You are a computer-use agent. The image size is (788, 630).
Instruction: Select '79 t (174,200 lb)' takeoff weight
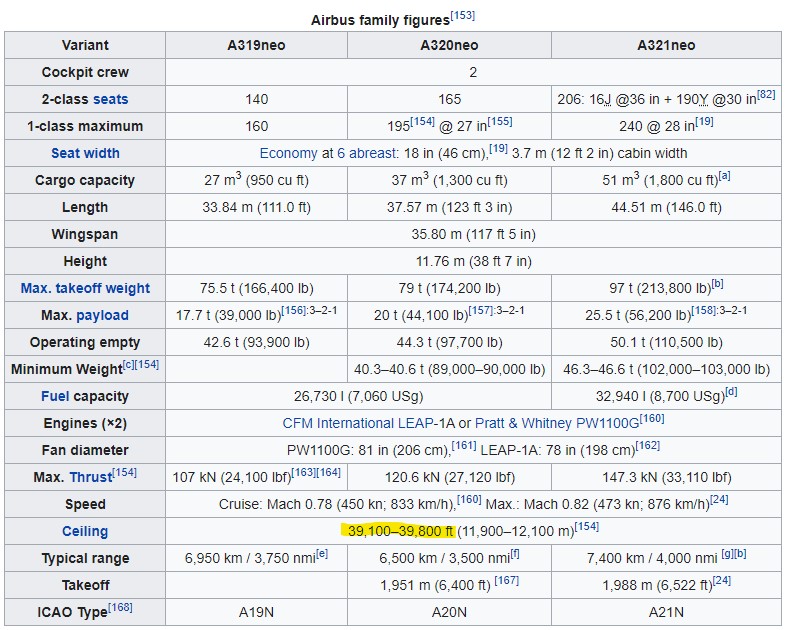tap(449, 288)
